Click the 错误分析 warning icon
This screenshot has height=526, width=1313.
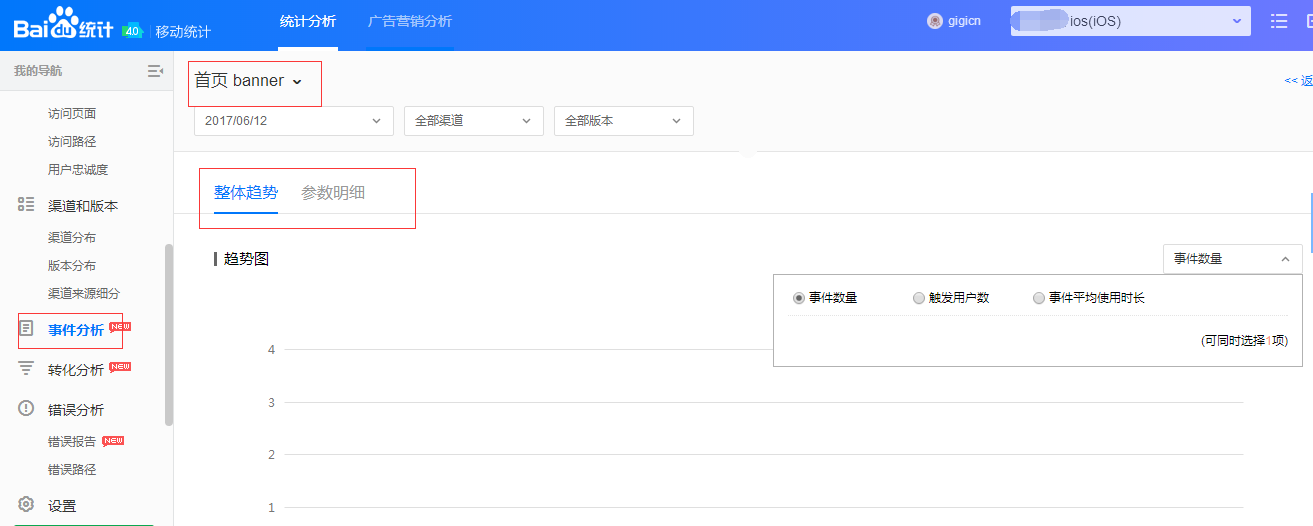[x=27, y=409]
